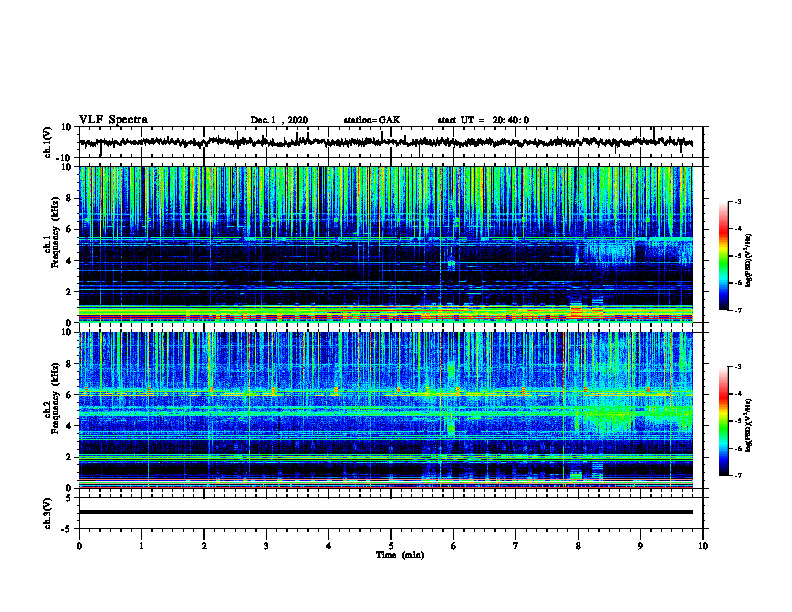The image size is (792, 612).
Task: Click the 4 minute tick label
Action: coord(328,546)
